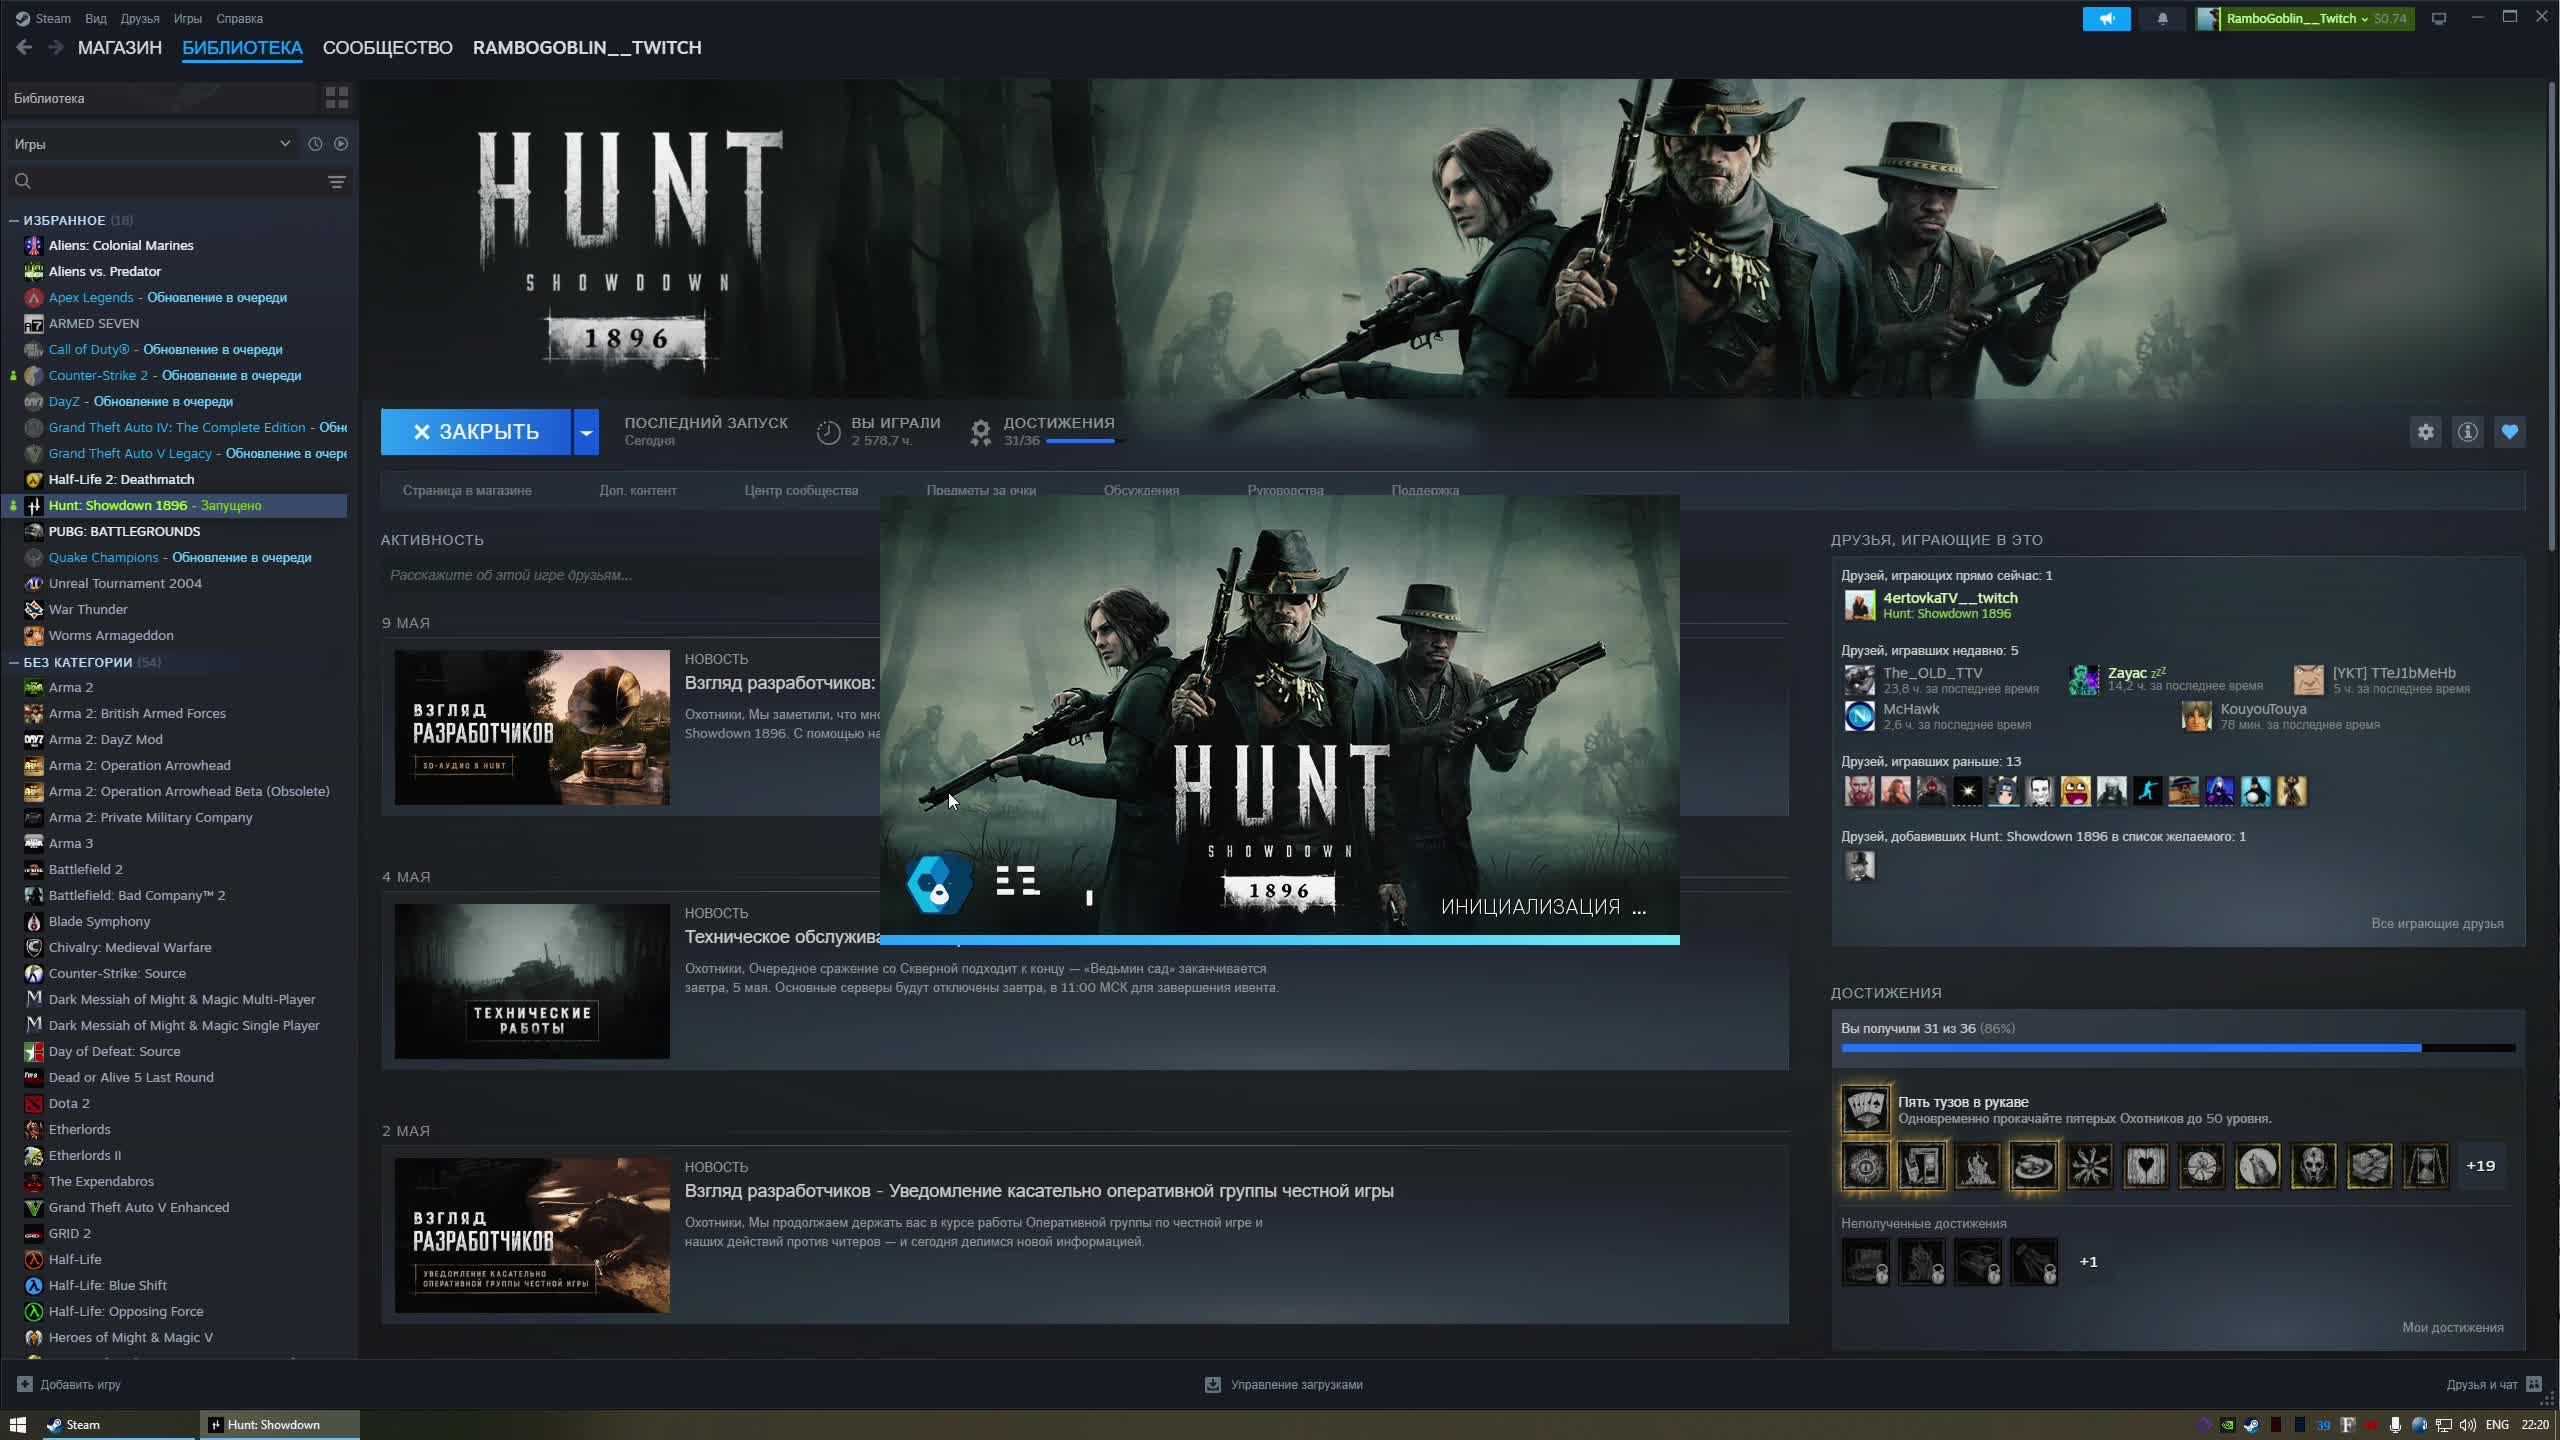Switch library to grid view icon
Screen dimensions: 2560x1440
coord(336,98)
